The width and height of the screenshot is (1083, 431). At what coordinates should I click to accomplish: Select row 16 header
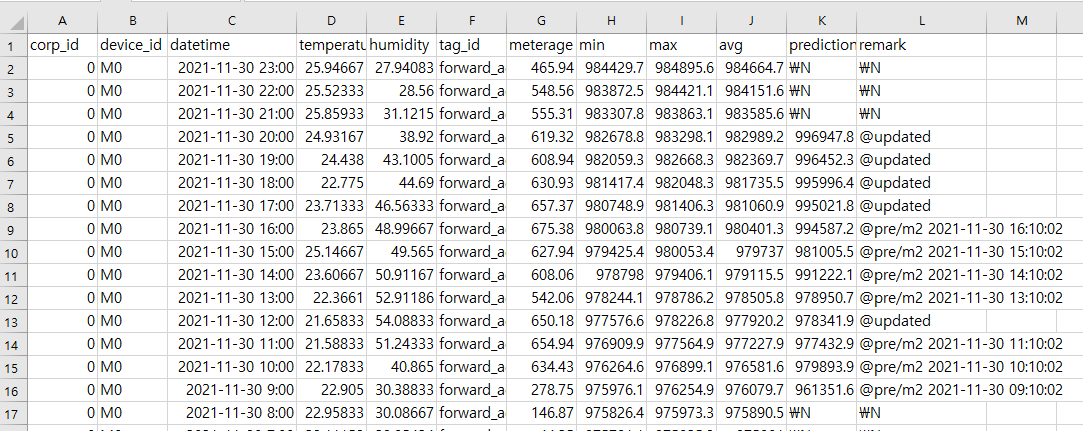[x=14, y=390]
